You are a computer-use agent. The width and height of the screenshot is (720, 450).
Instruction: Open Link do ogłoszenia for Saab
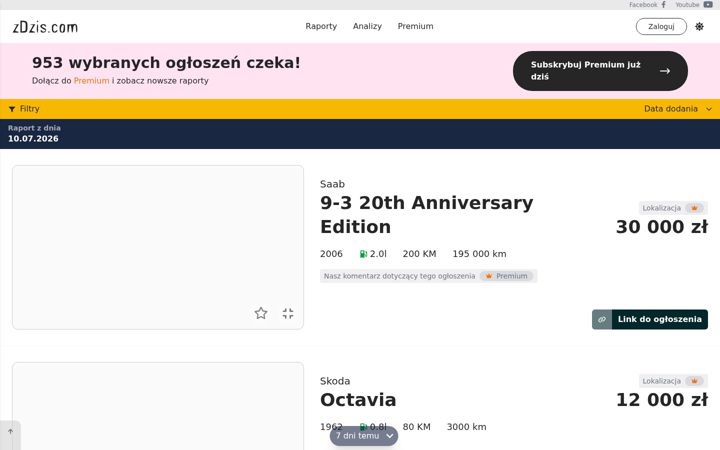pyautogui.click(x=650, y=319)
